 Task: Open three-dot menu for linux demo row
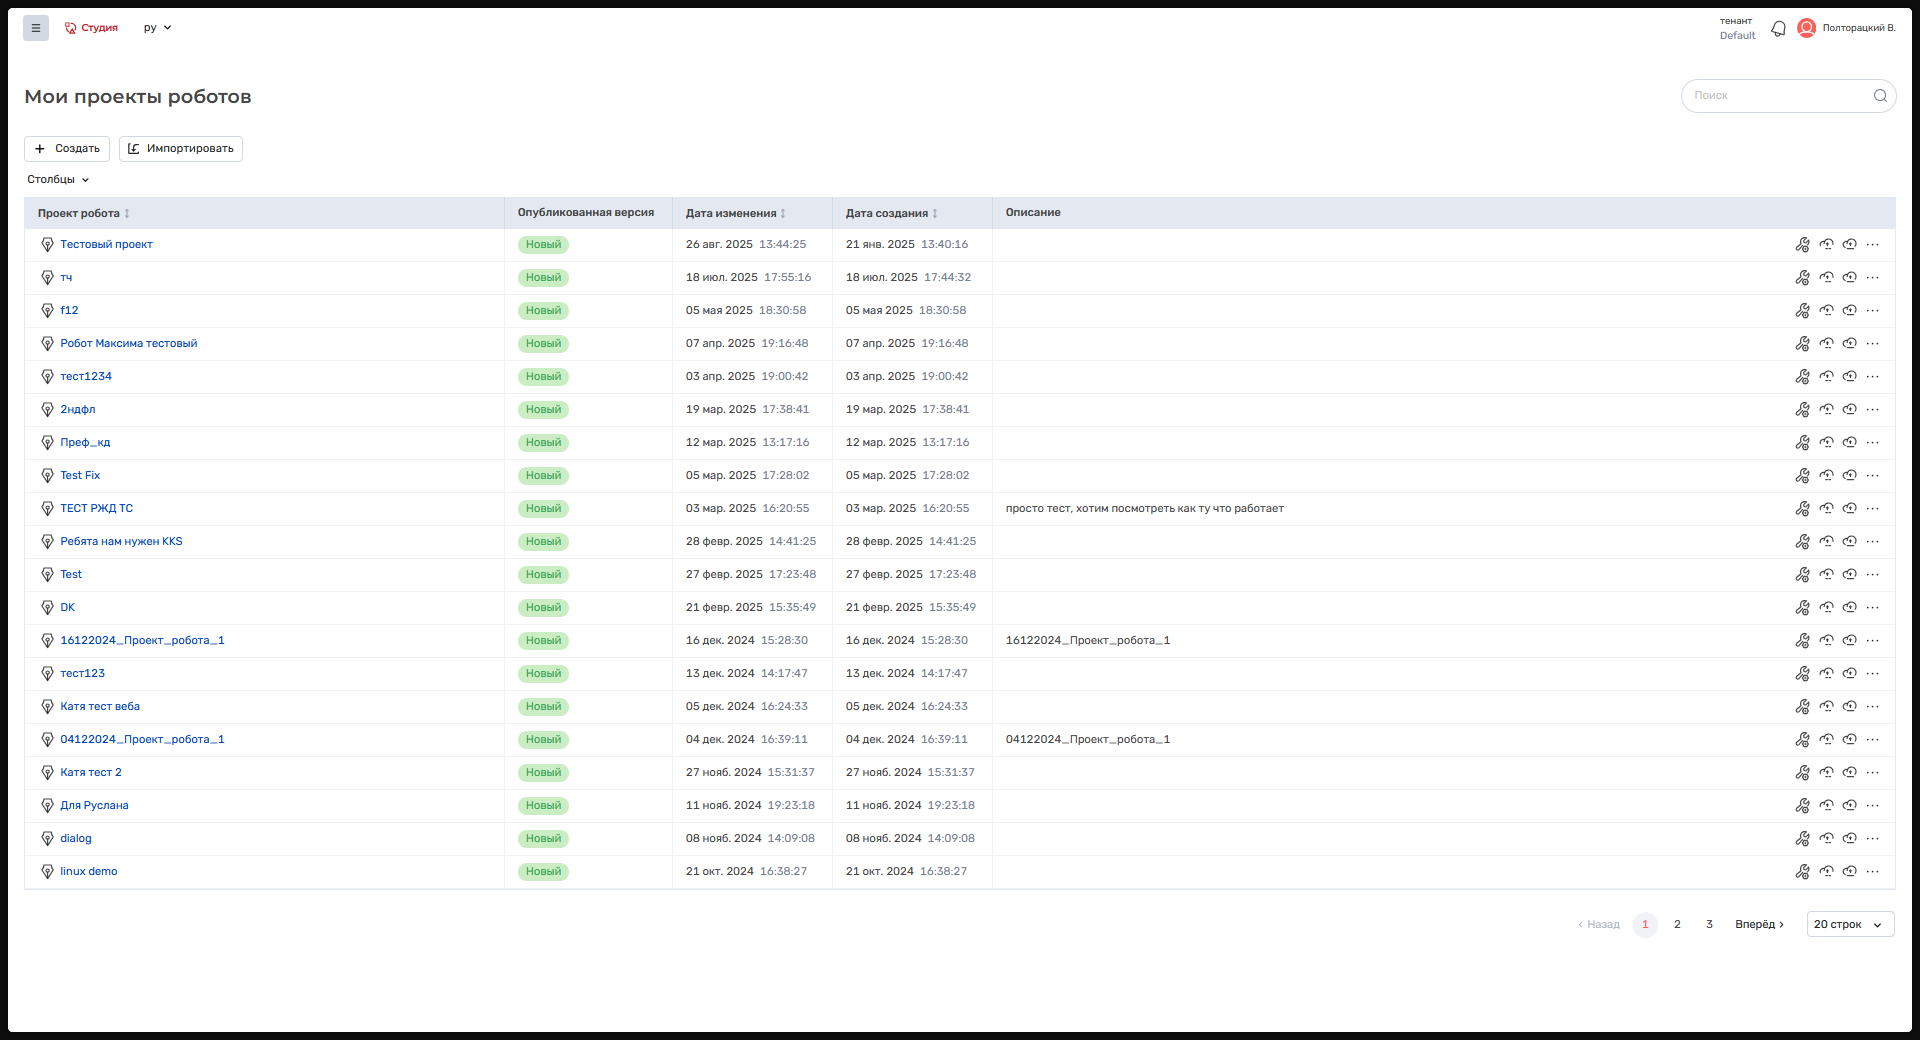click(x=1873, y=872)
